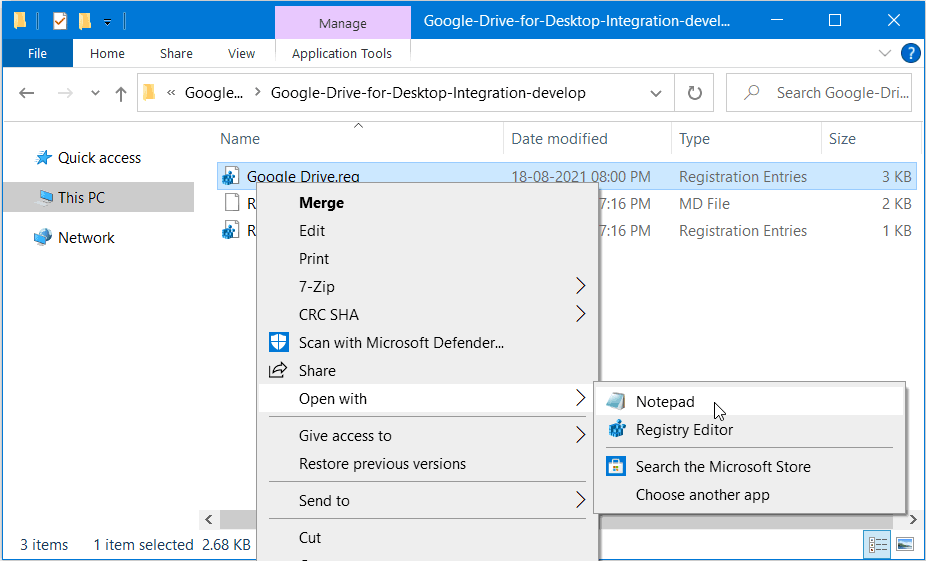The image size is (926, 561).
Task: Choose Merge from the context menu
Action: click(x=428, y=203)
